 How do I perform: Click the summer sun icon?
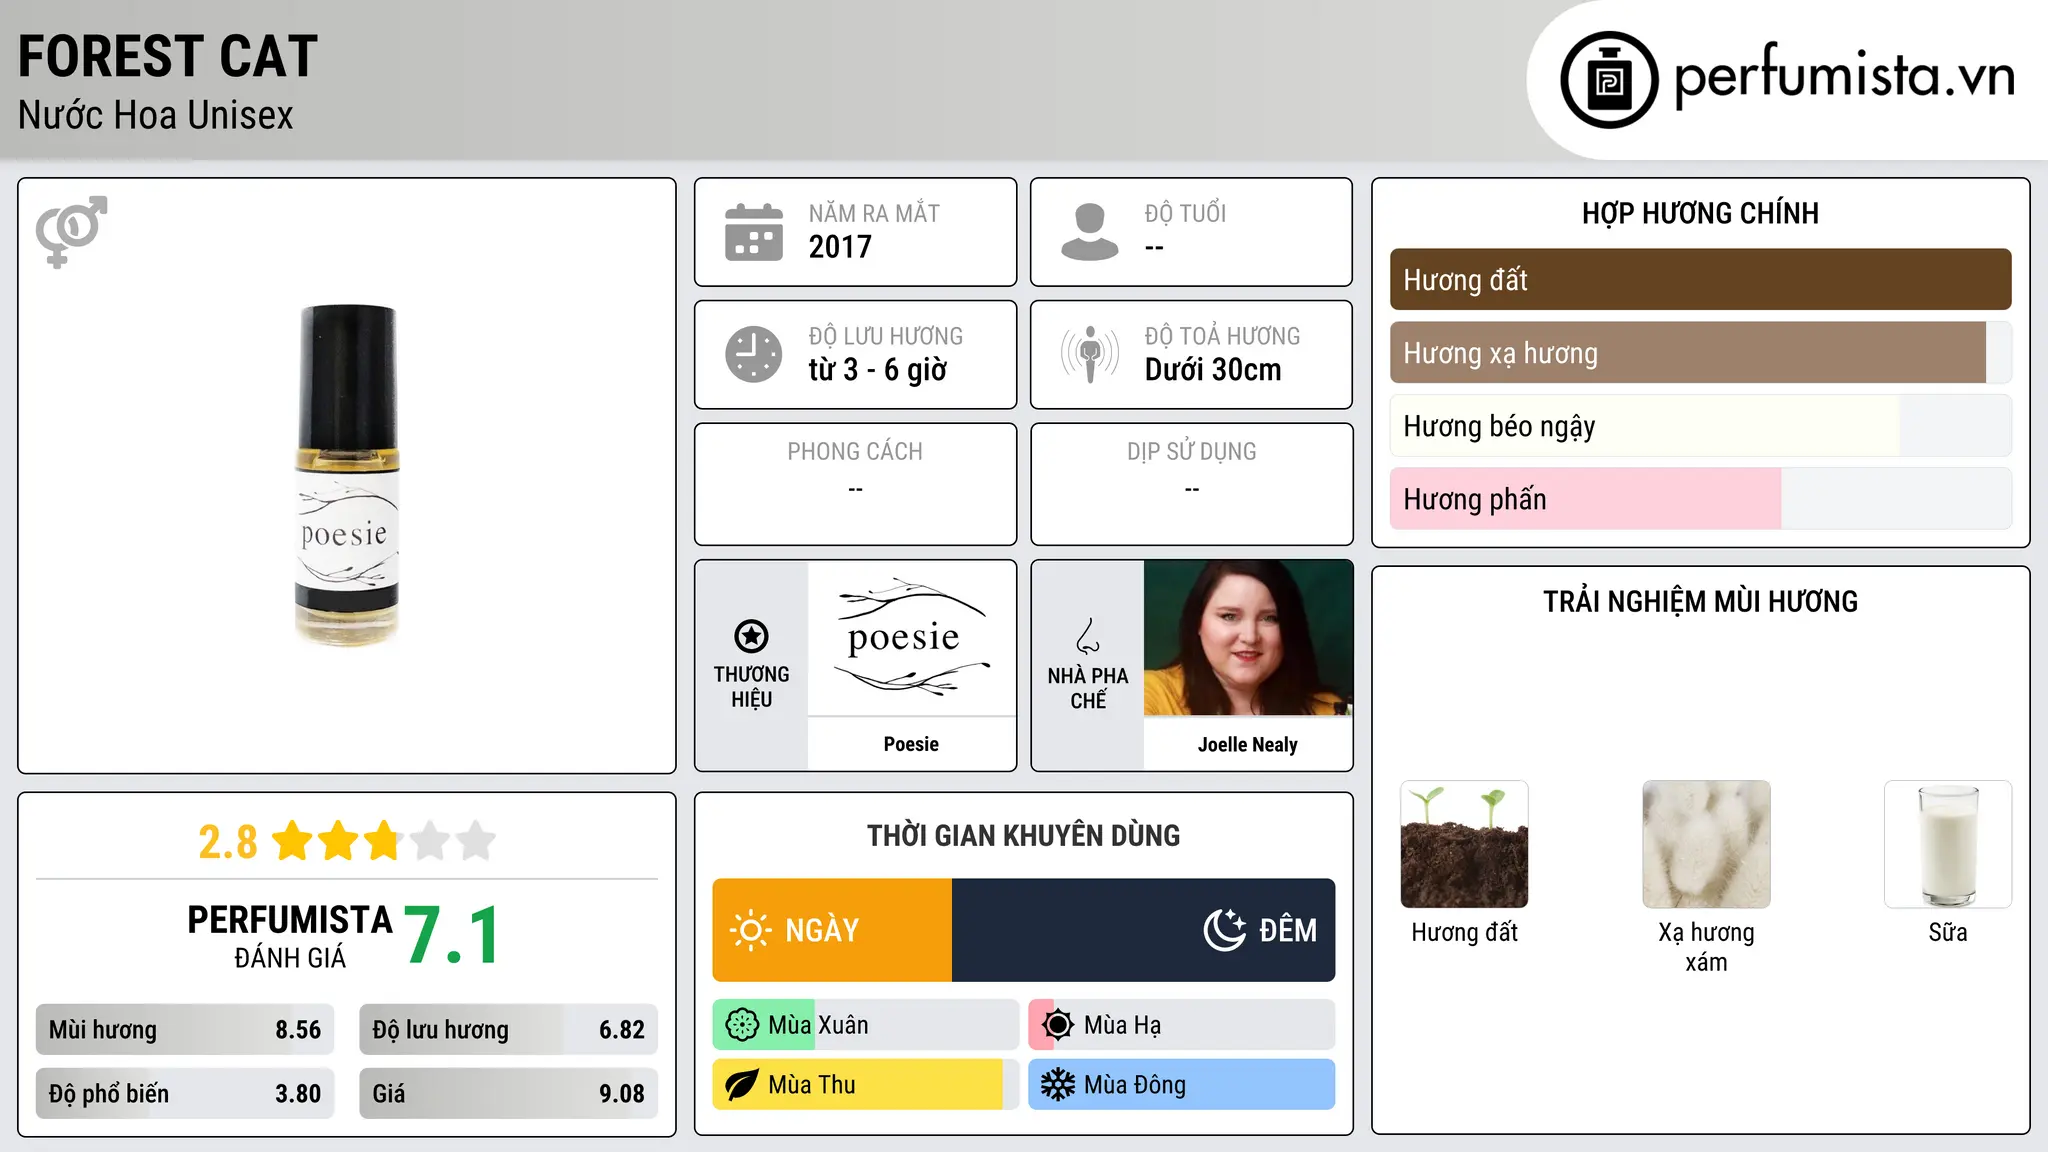pyautogui.click(x=1058, y=1025)
